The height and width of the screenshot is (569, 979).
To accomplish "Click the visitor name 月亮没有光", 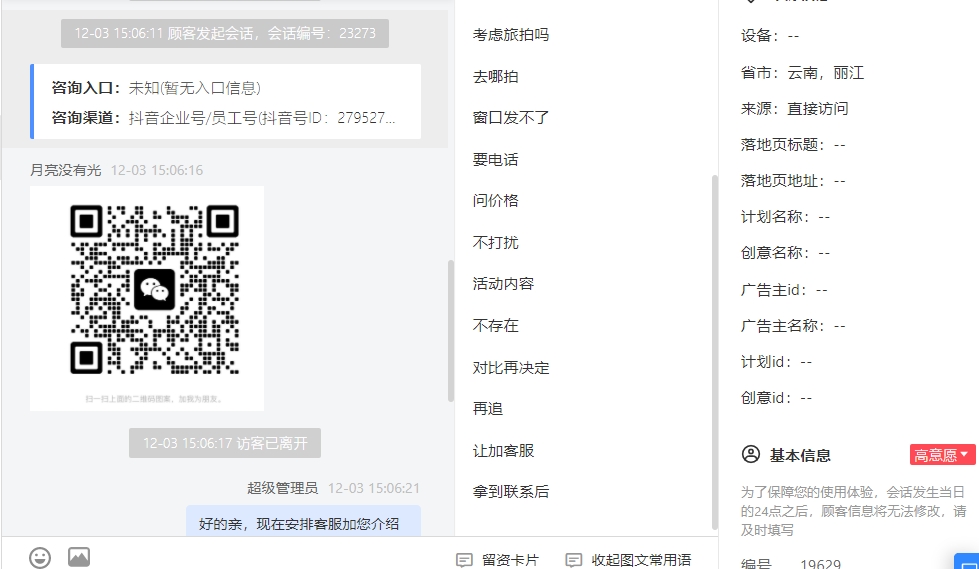I will pyautogui.click(x=66, y=170).
